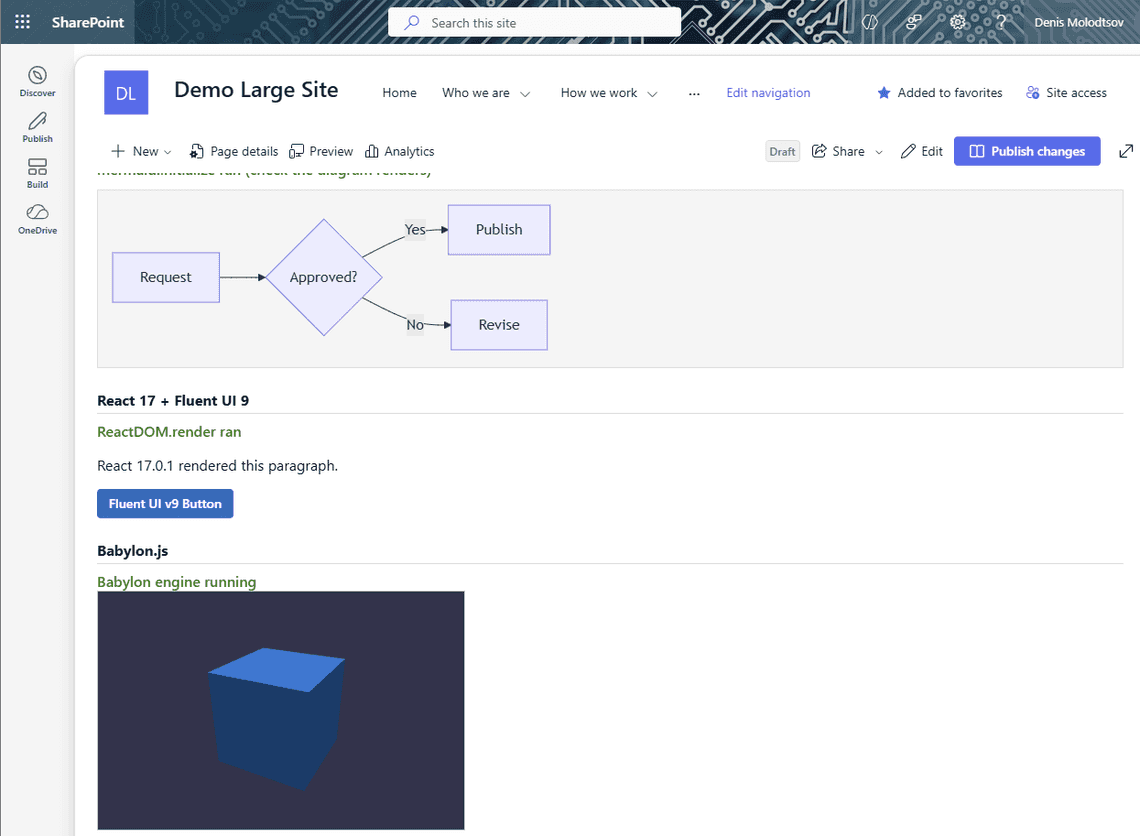This screenshot has width=1140, height=836.
Task: Open How we work menu item
Action: point(598,92)
